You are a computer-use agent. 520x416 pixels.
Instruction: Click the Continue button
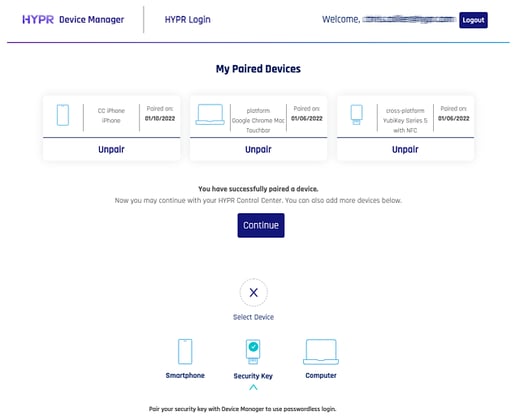(x=261, y=225)
